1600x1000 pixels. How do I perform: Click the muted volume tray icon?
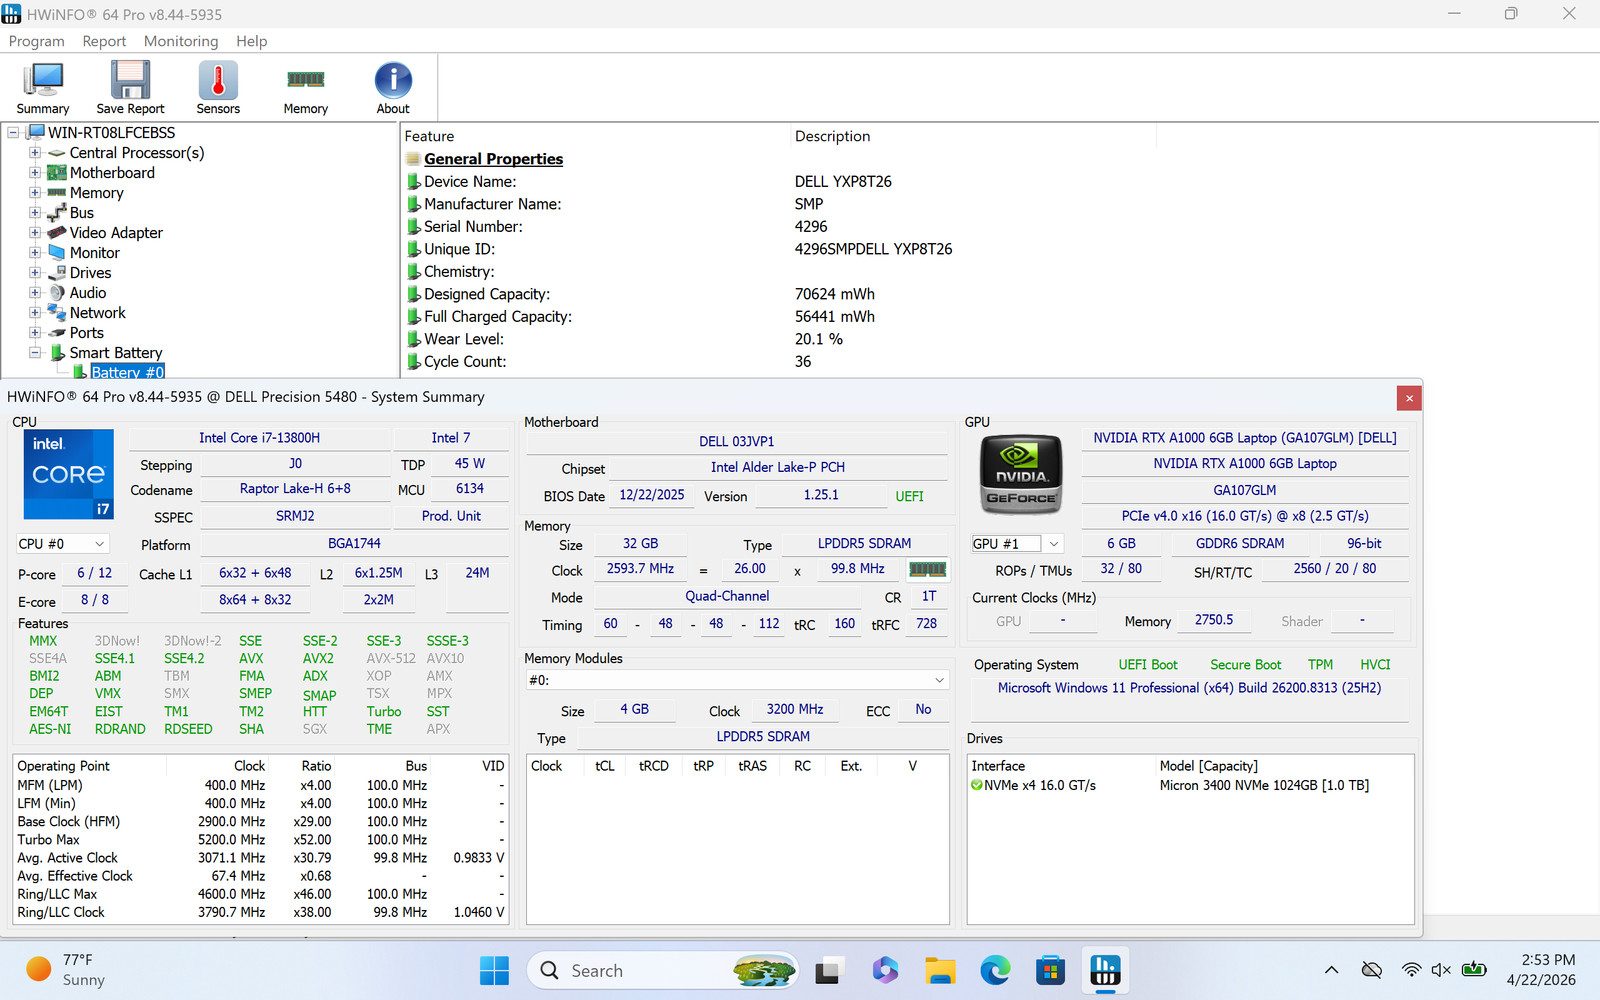[1441, 970]
